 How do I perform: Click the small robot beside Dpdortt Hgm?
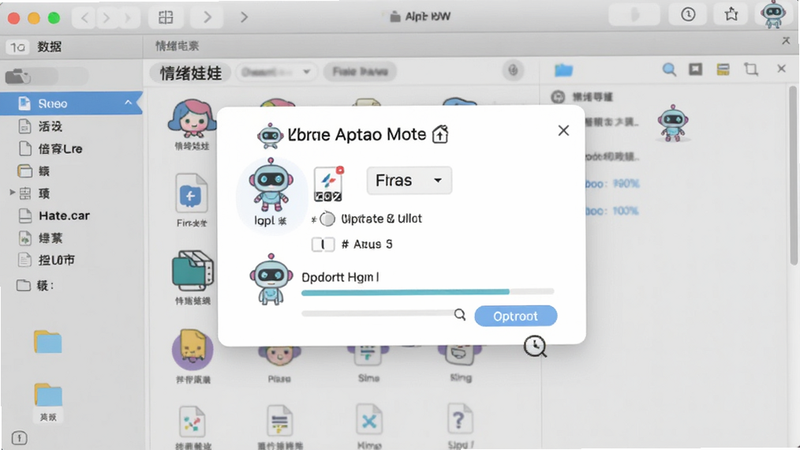(x=271, y=280)
